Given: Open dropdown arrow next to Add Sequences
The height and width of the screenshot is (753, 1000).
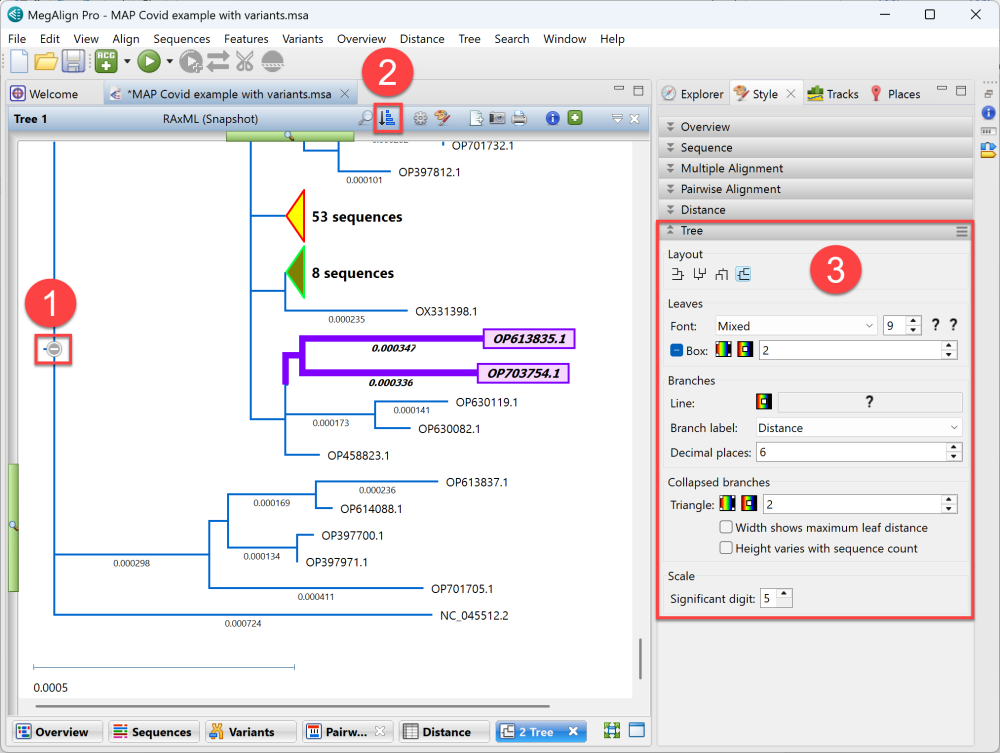Looking at the screenshot, I should [x=127, y=62].
